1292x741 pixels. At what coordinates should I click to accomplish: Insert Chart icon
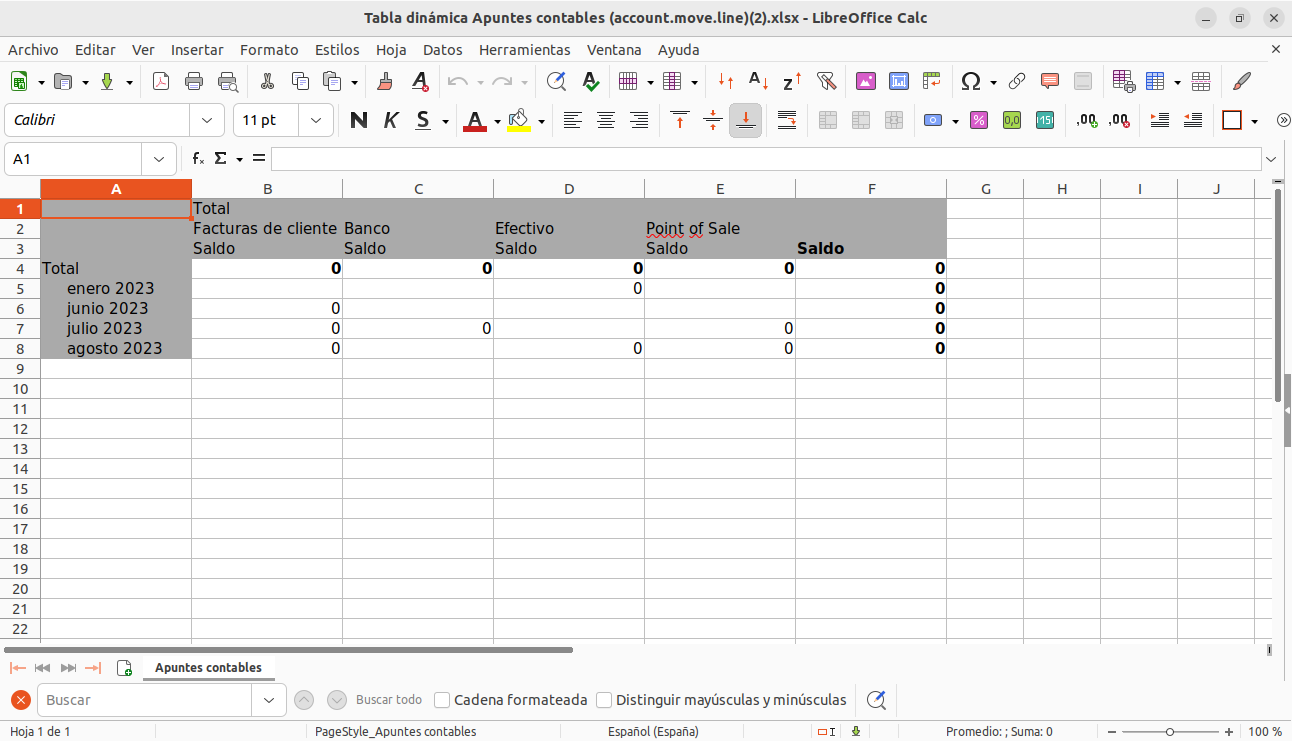[x=899, y=82]
